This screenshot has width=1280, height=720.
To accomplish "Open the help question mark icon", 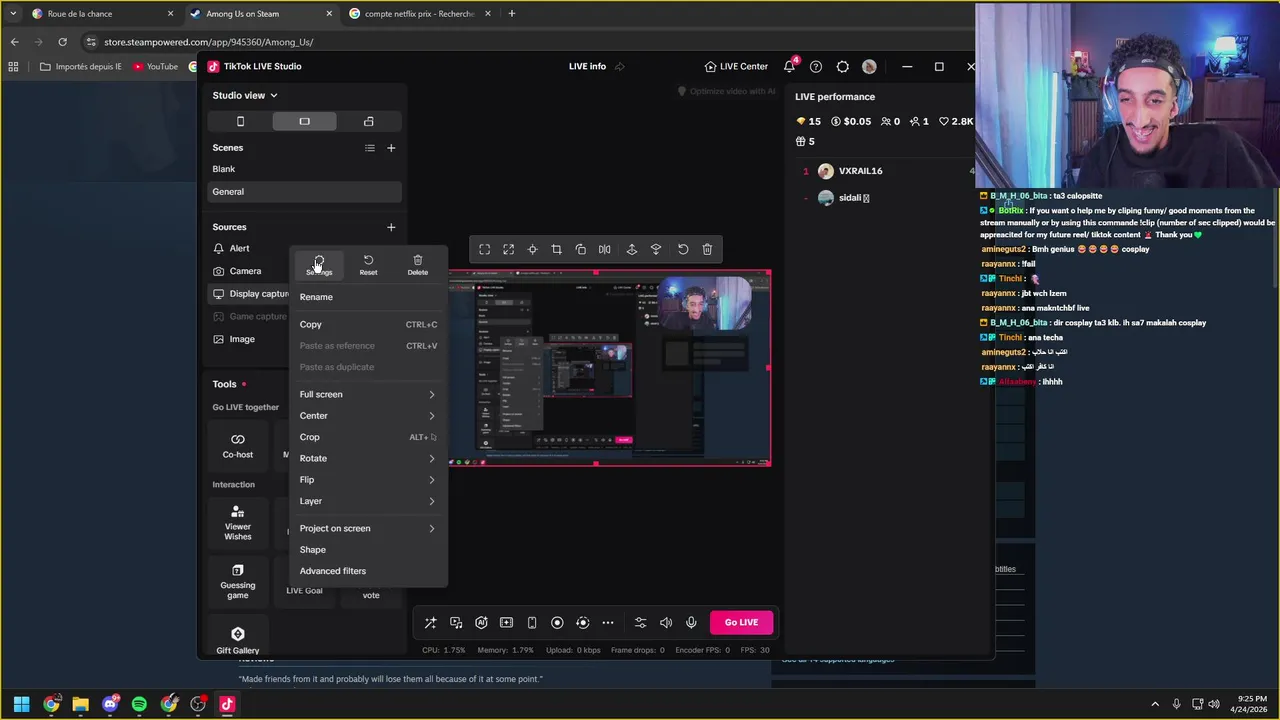I will pos(816,66).
